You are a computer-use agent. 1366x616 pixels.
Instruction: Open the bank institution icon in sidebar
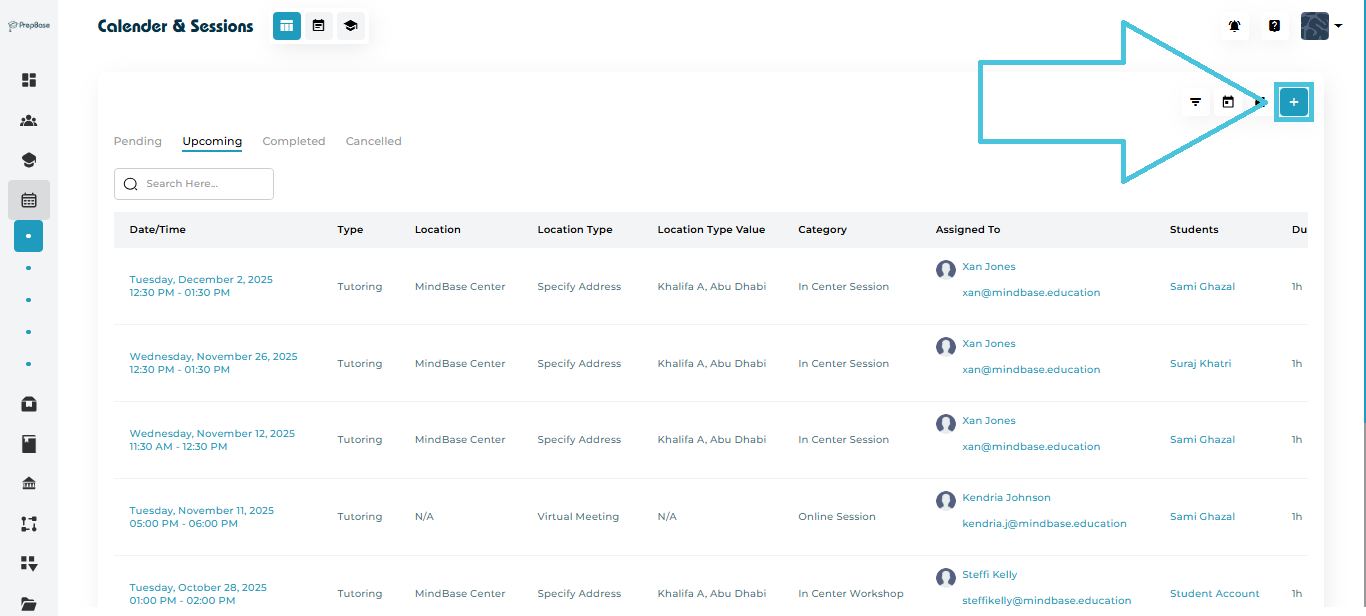[29, 484]
